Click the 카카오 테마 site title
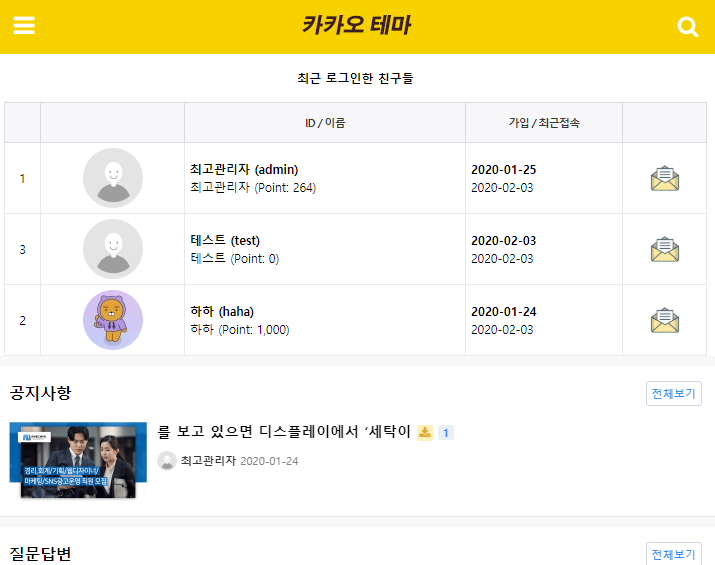The image size is (715, 565). coord(356,26)
